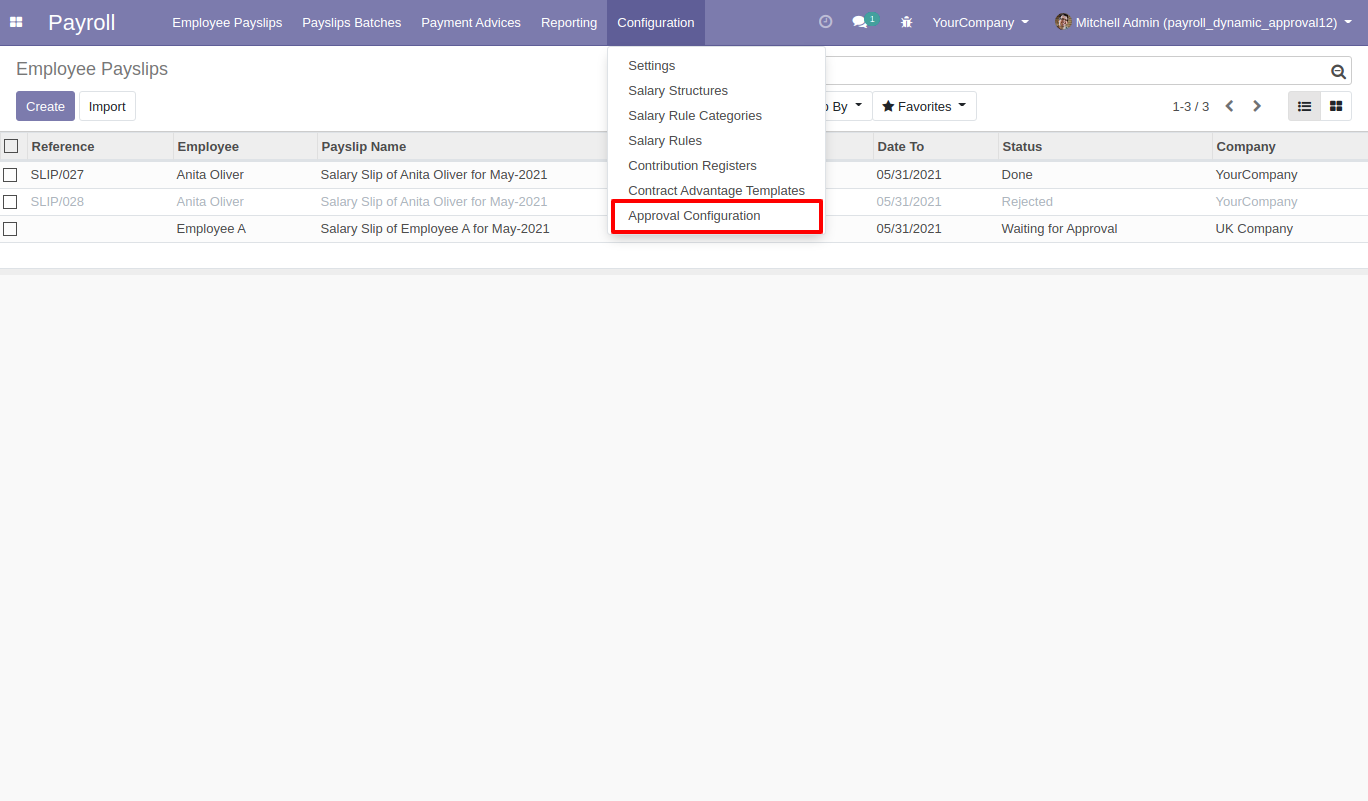This screenshot has height=801, width=1368.
Task: Go to next page arrow
Action: tap(1257, 106)
